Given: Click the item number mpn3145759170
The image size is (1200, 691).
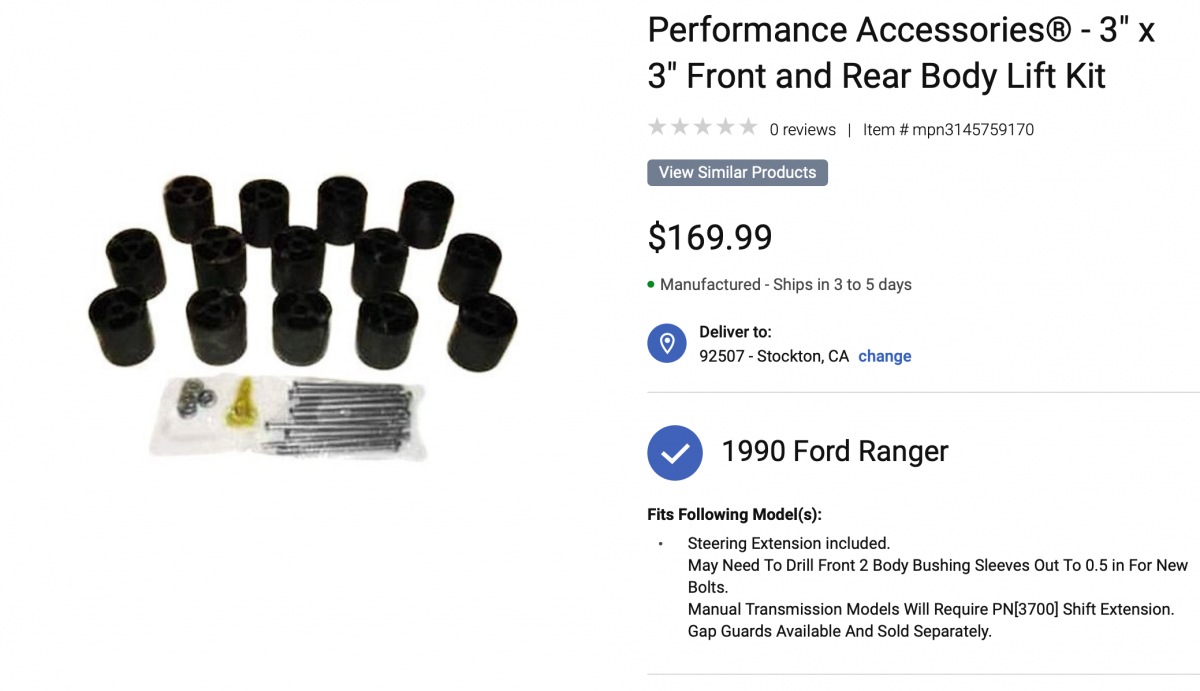Looking at the screenshot, I should (948, 130).
